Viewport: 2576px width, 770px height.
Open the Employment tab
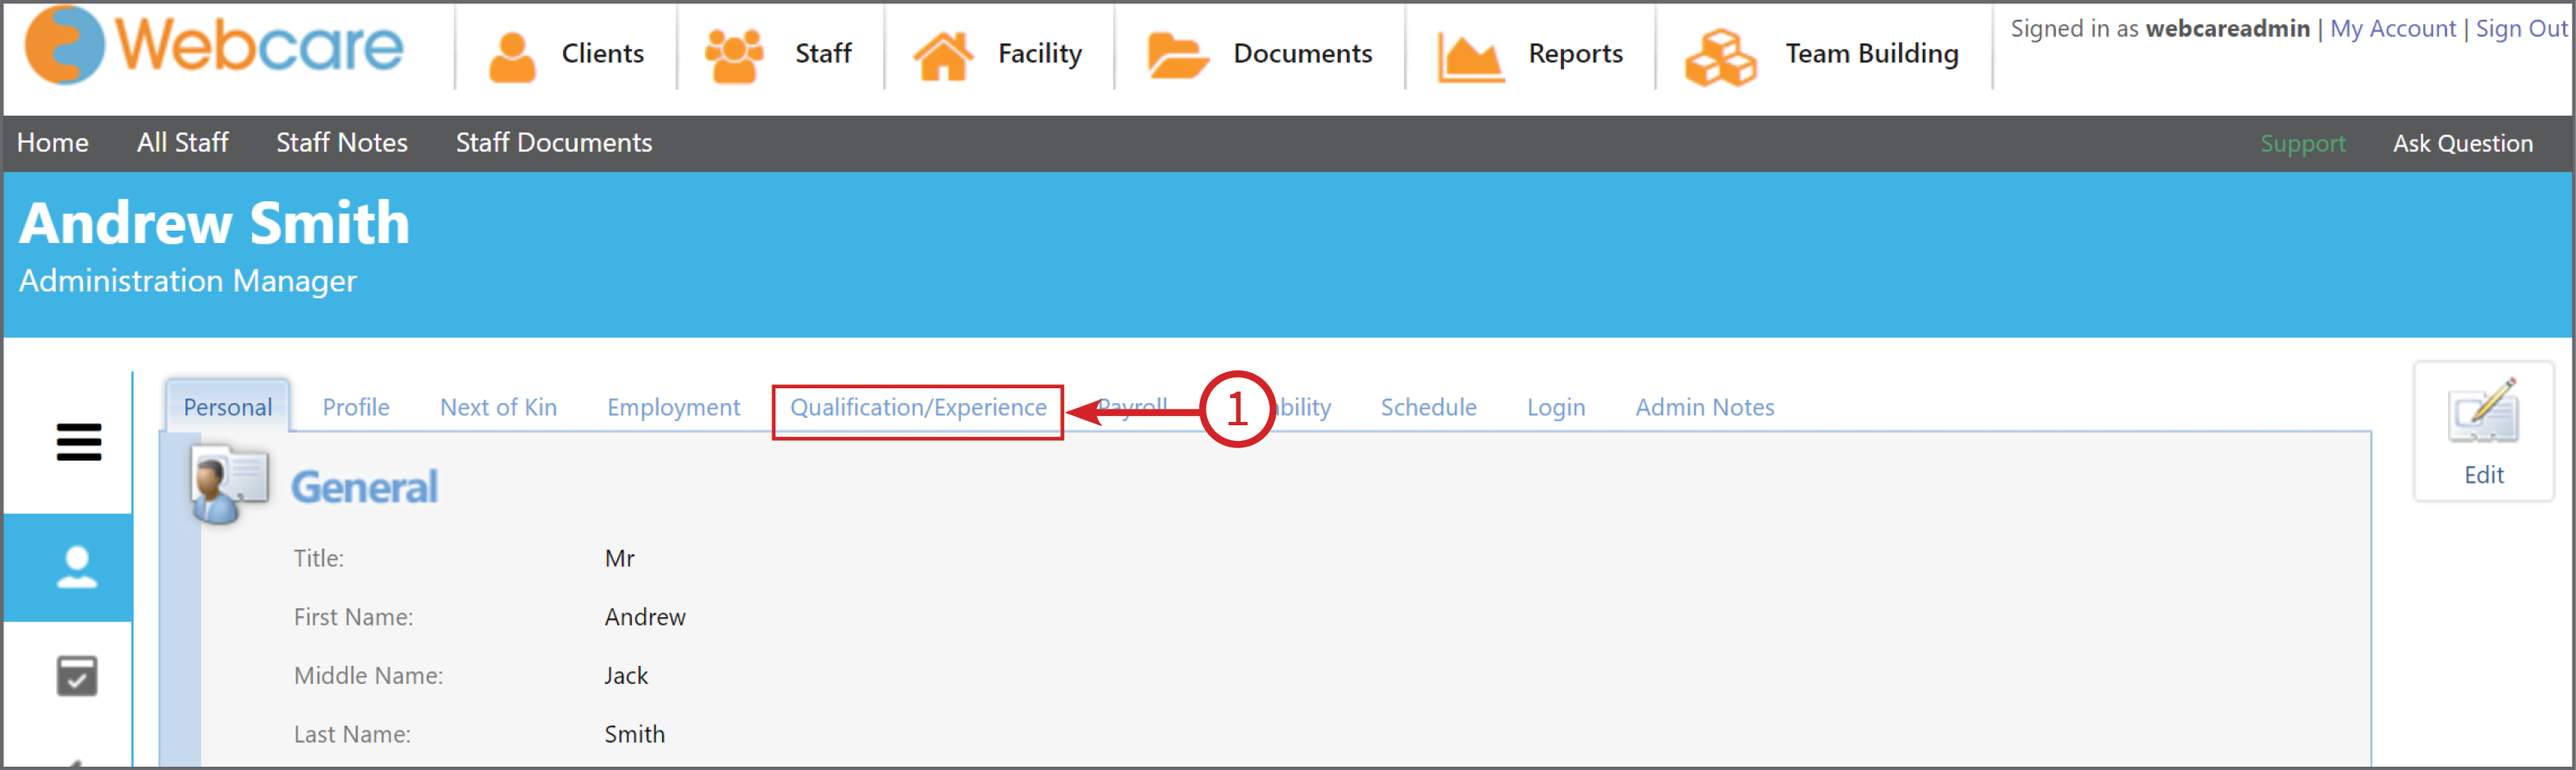pos(673,408)
